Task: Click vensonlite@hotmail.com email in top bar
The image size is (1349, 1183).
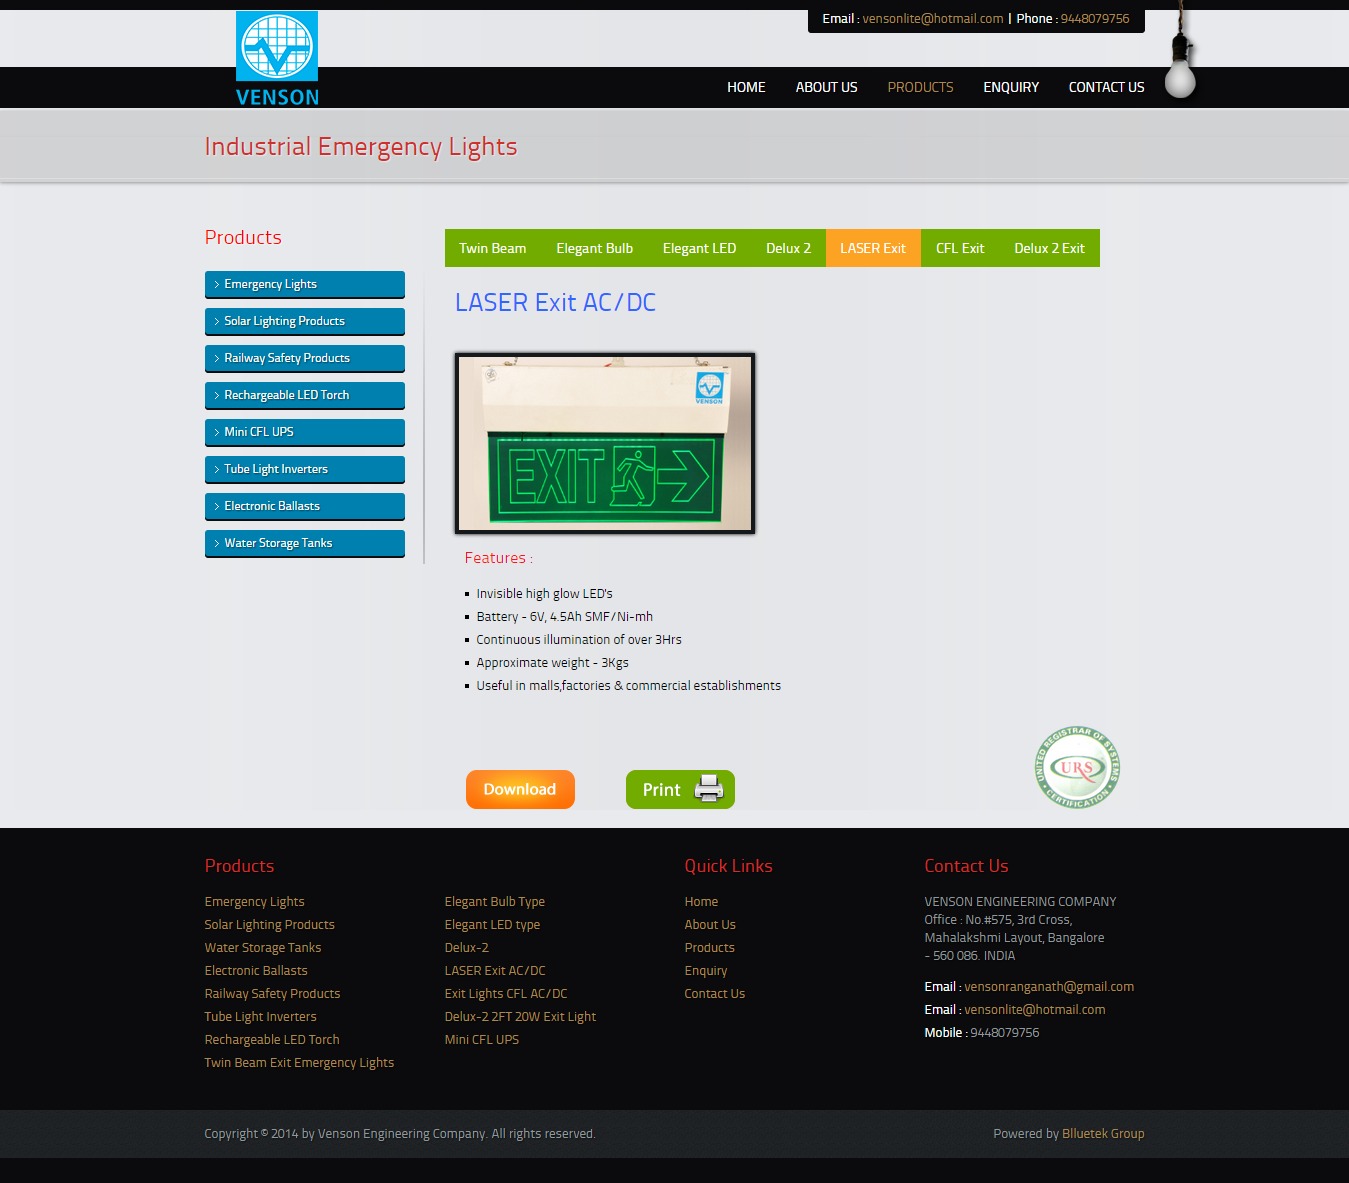Action: pos(932,18)
